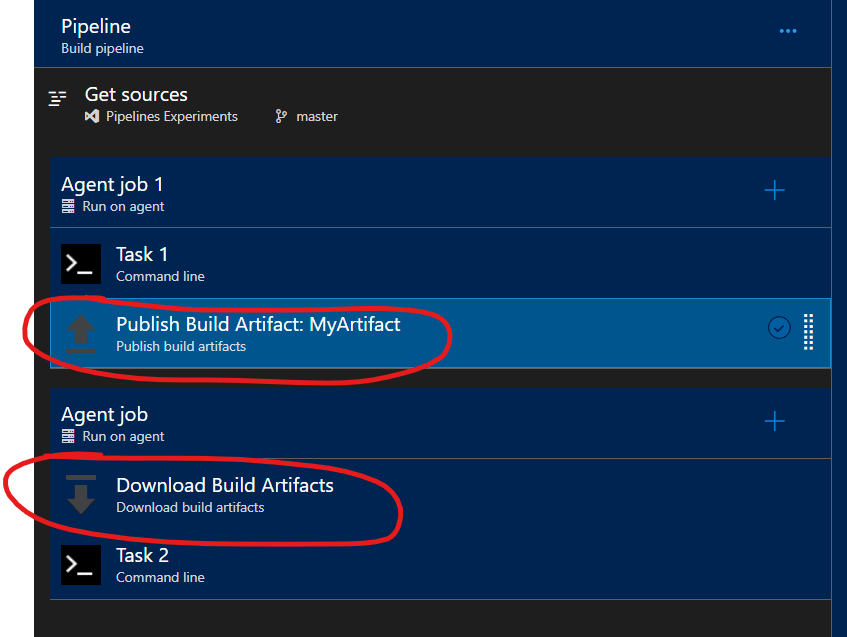847x637 pixels.
Task: Click the Publish build artifacts subtitle
Action: coord(181,346)
